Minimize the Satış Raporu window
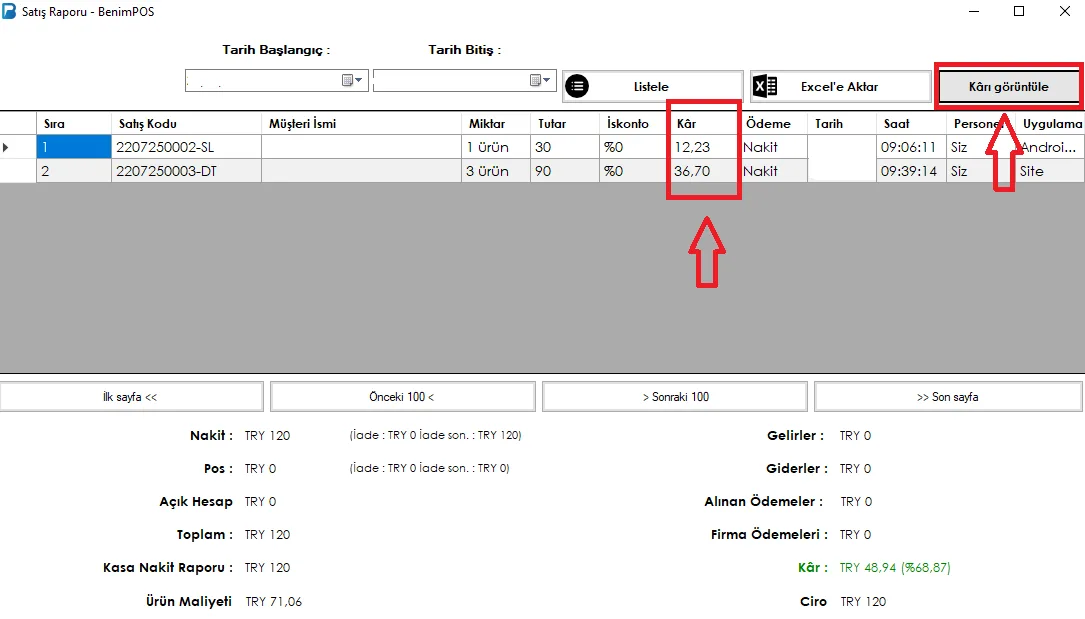Screen dimensions: 1085x619 click(974, 12)
